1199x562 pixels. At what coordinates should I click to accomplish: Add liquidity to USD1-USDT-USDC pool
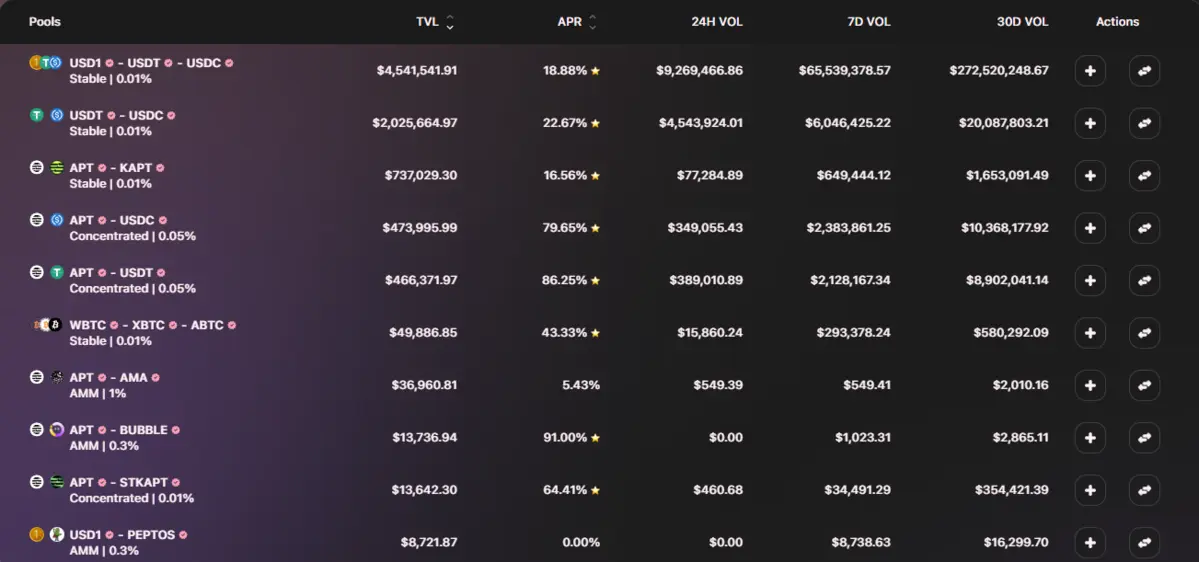coord(1090,71)
